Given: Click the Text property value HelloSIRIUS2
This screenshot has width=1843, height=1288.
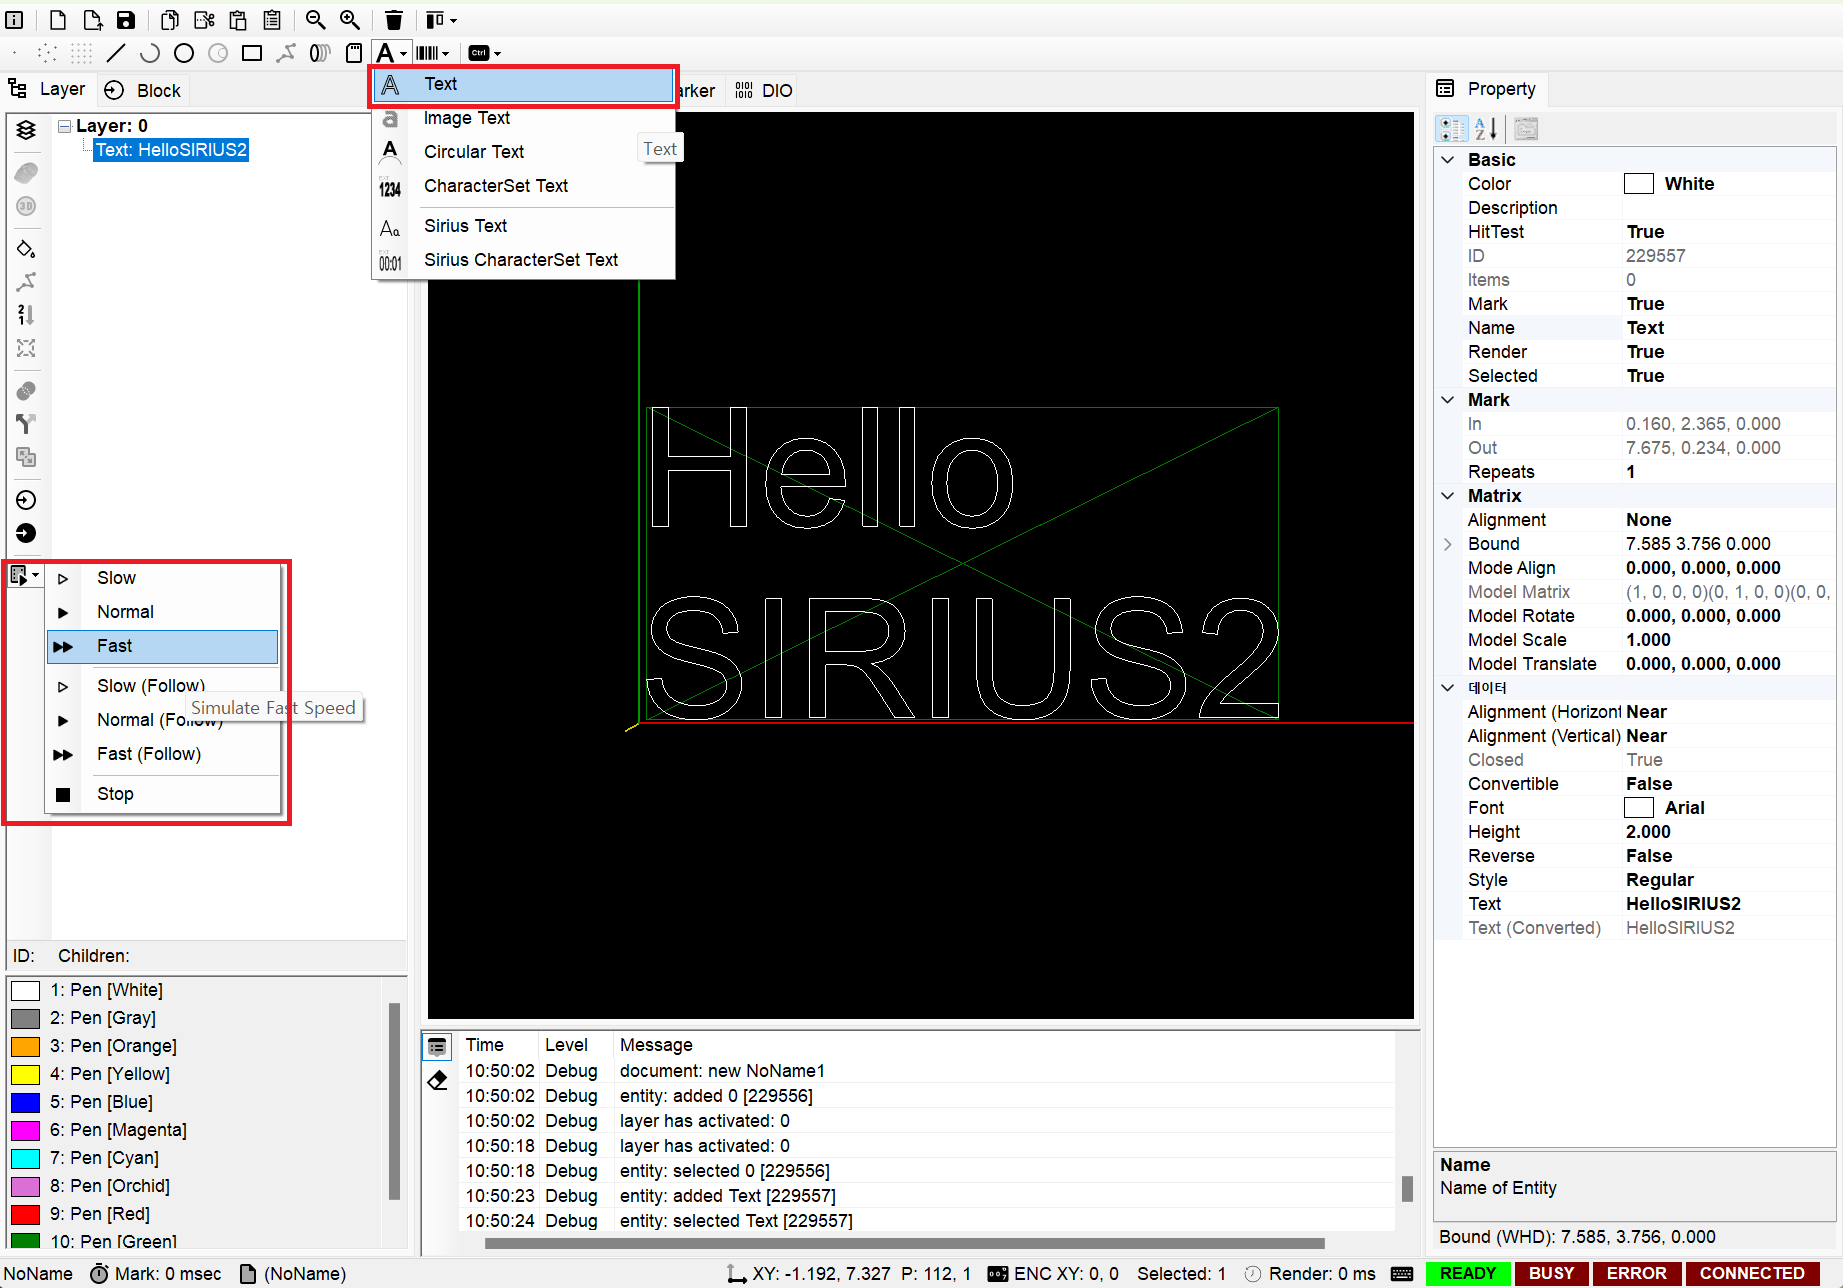Looking at the screenshot, I should pyautogui.click(x=1683, y=904).
